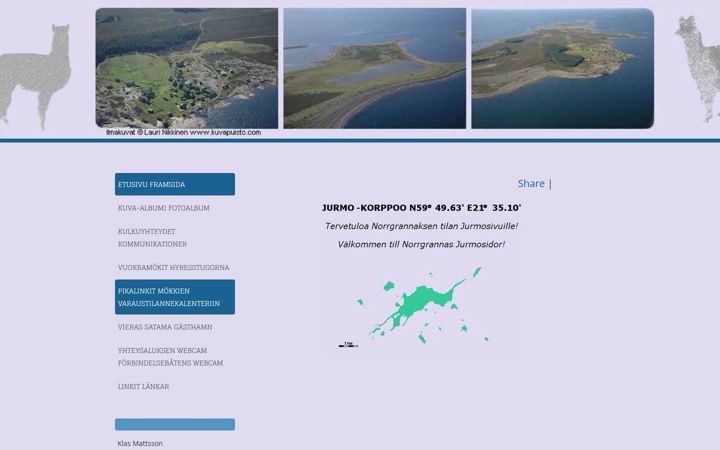720x450 pixels.
Task: Open Pikalinkit mökkien varaustilannekalenteriin
Action: 174,297
